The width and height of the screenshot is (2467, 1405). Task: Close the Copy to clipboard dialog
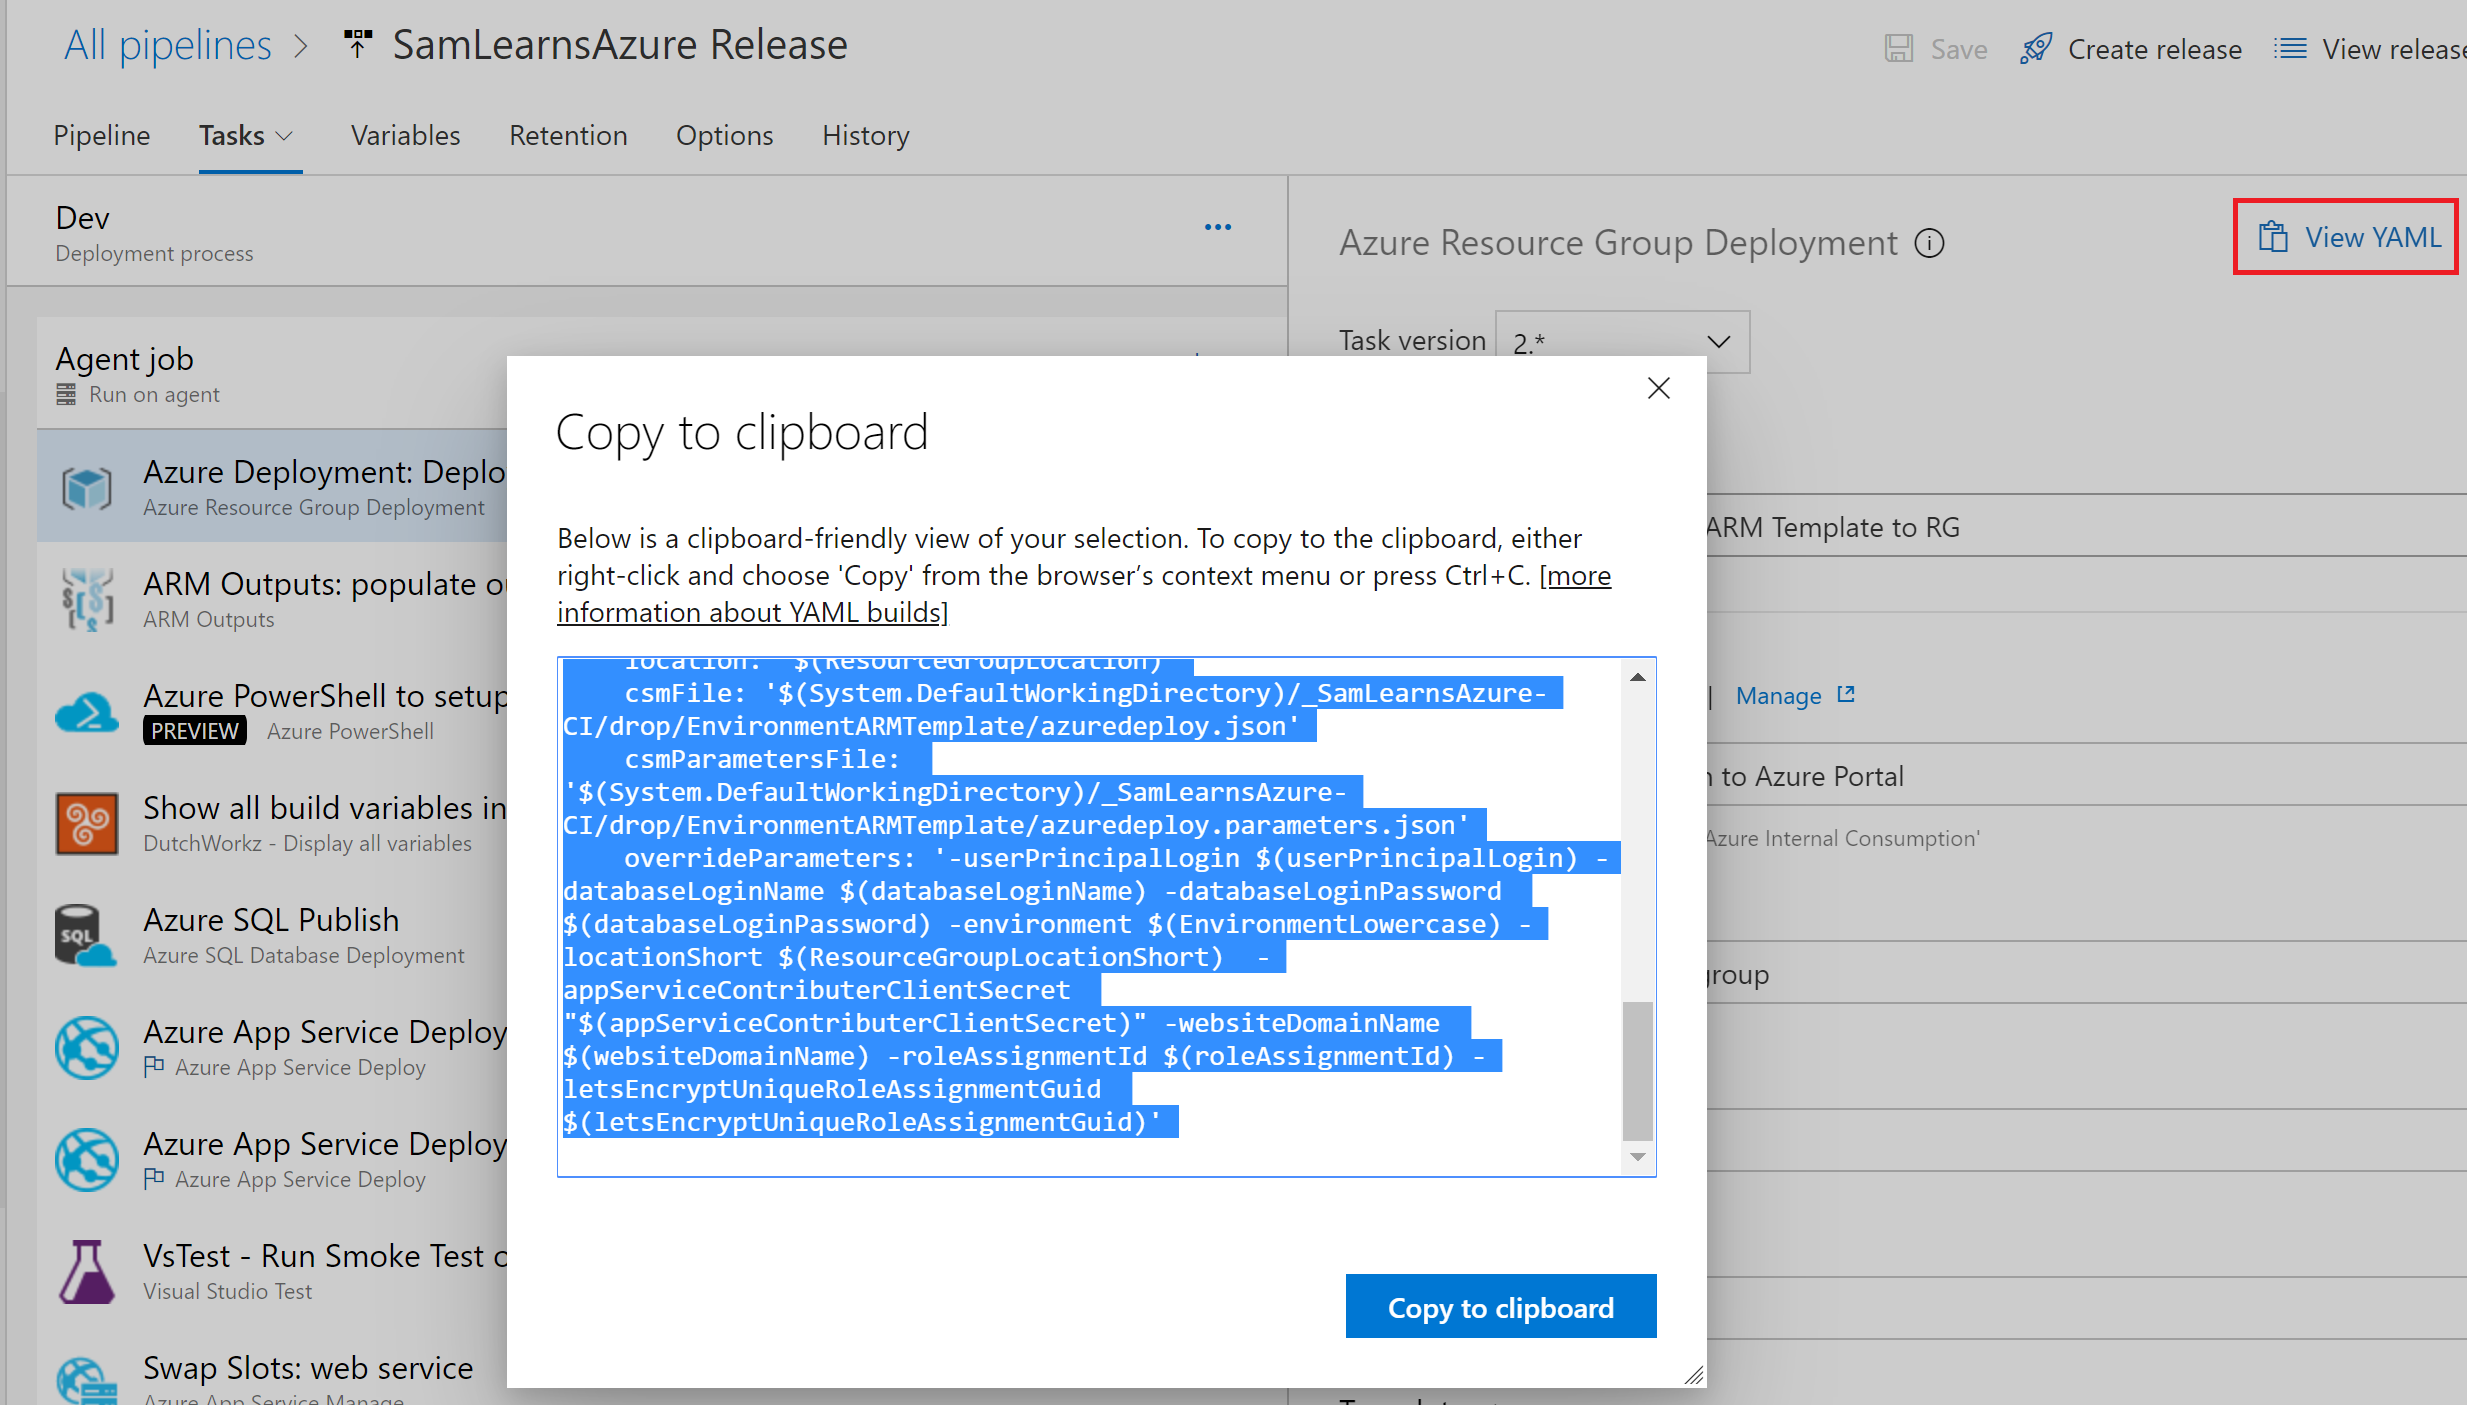coord(1658,388)
